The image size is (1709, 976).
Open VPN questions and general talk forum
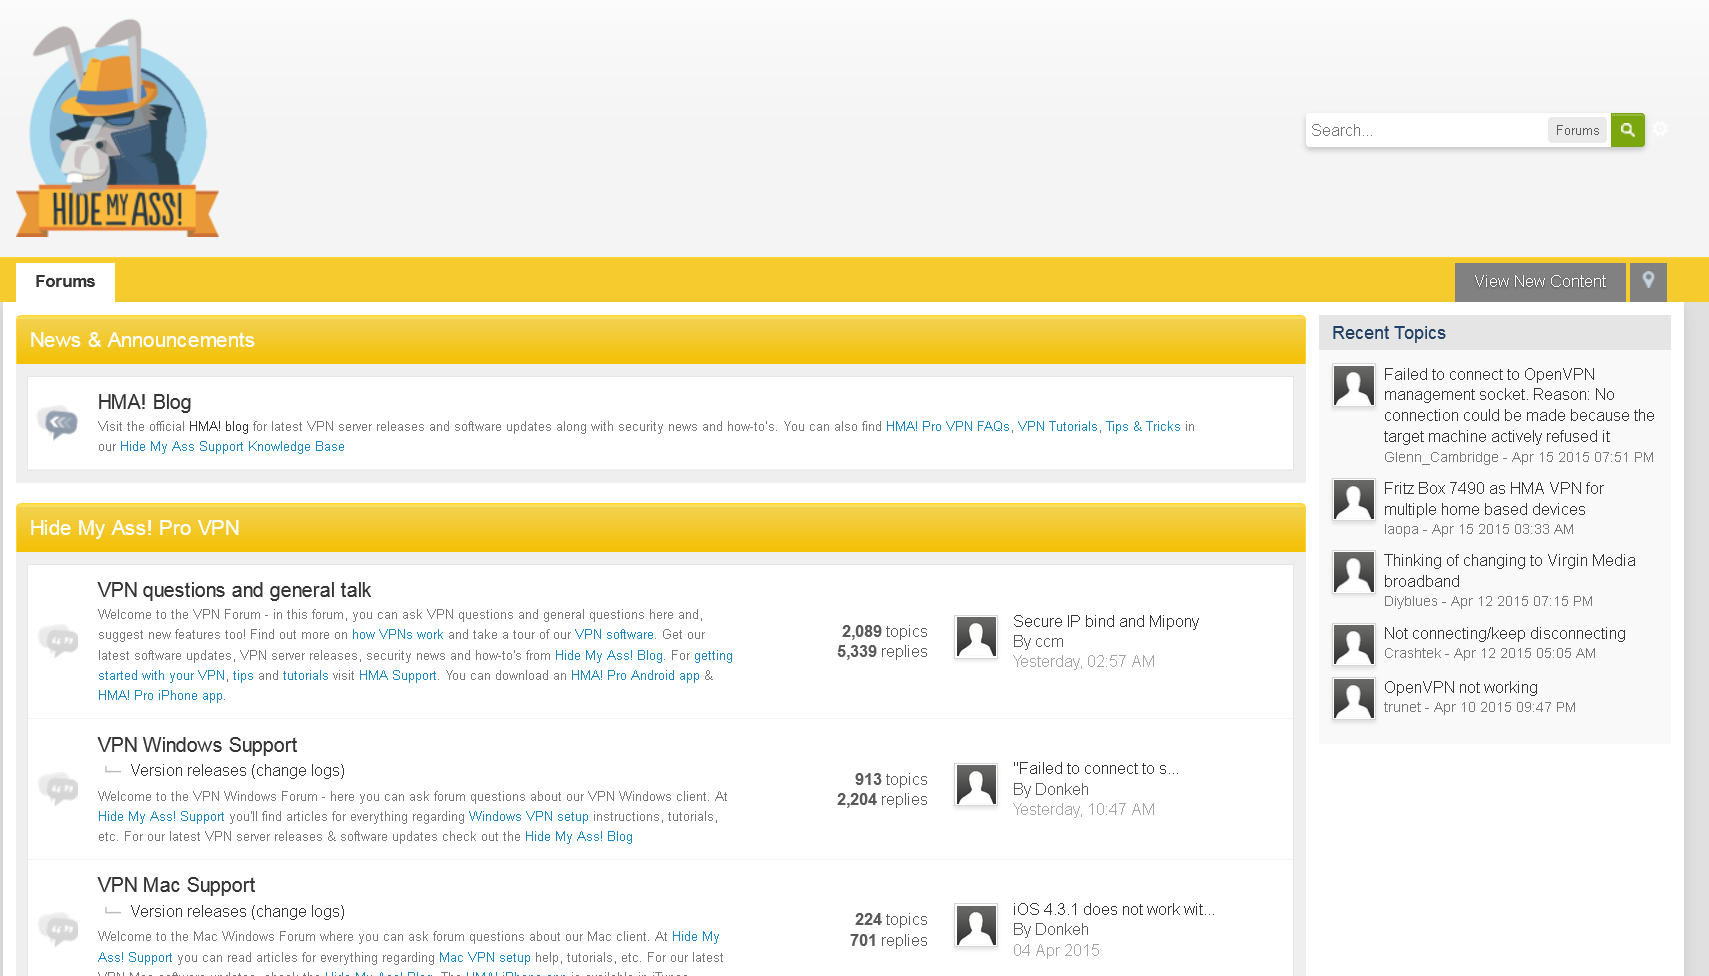tap(234, 590)
